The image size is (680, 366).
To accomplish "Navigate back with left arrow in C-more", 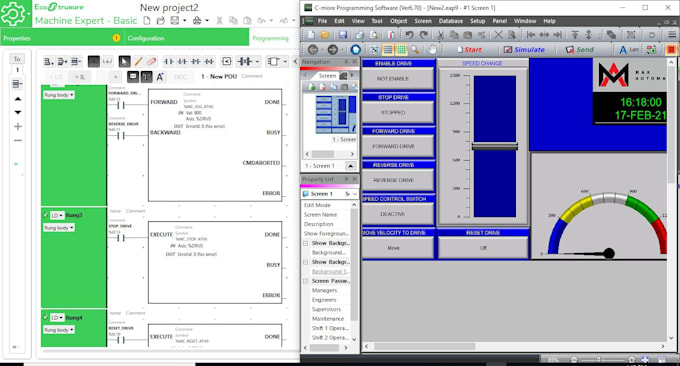I will (x=313, y=49).
